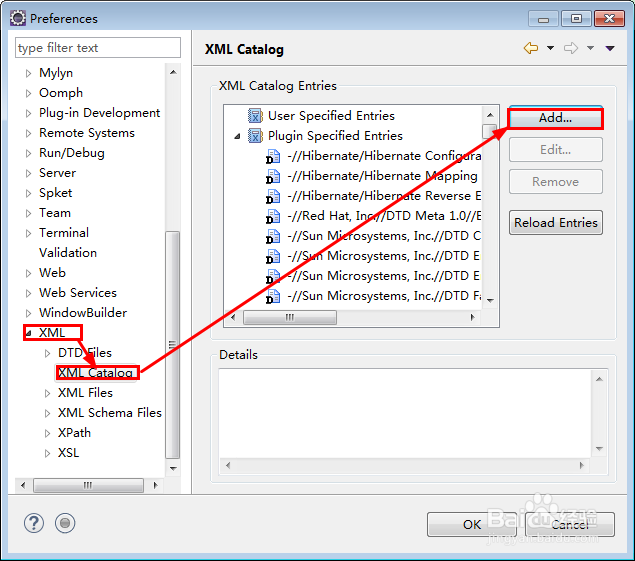
Task: Expand the Remote Systems node
Action: [28, 133]
